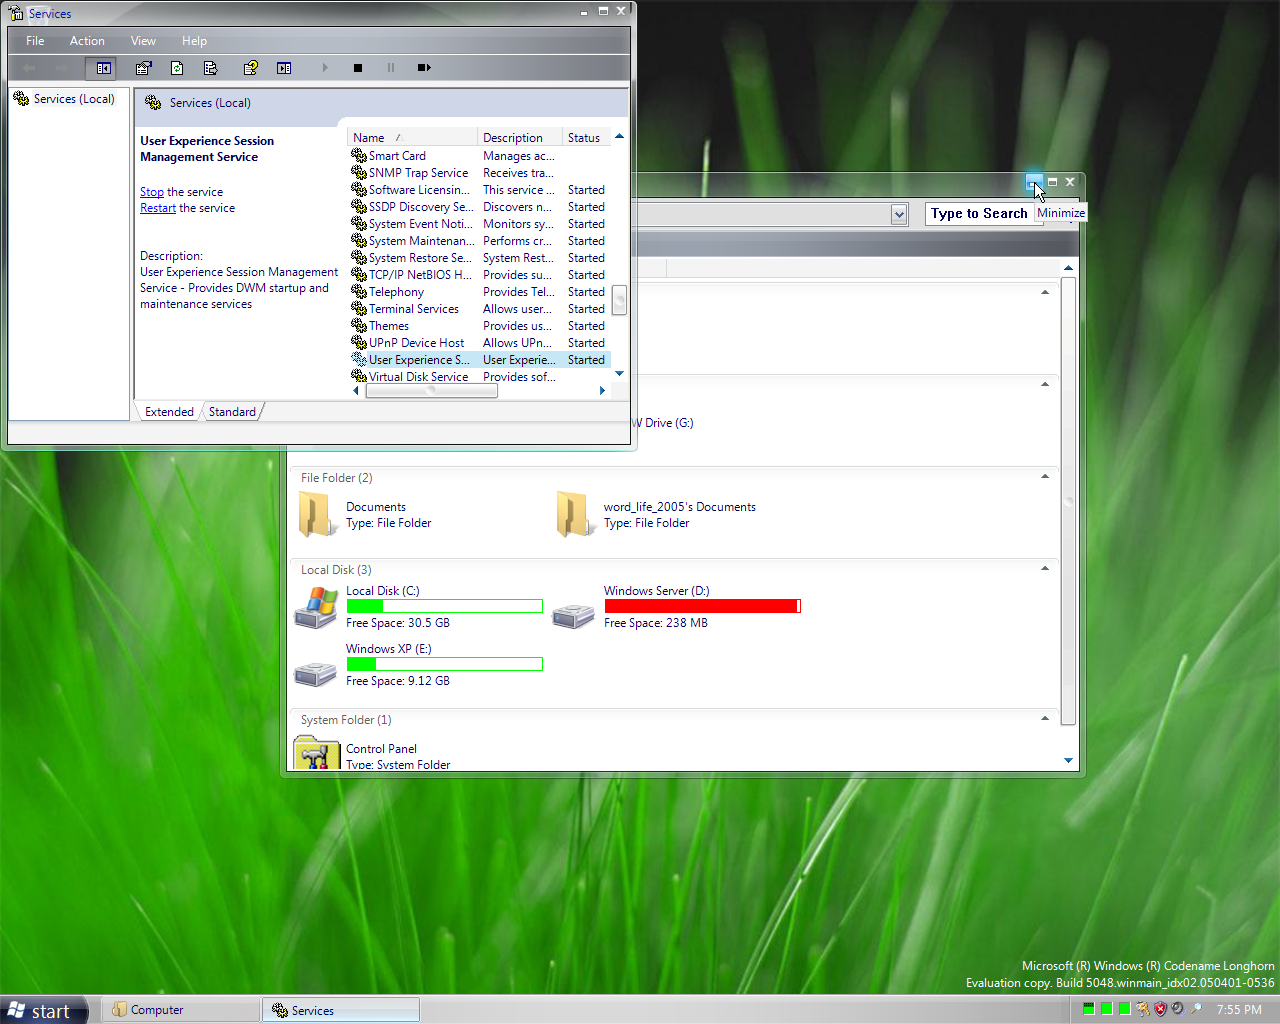Click the services list scroll-left arrow
This screenshot has height=1024, width=1280.
pyautogui.click(x=356, y=391)
